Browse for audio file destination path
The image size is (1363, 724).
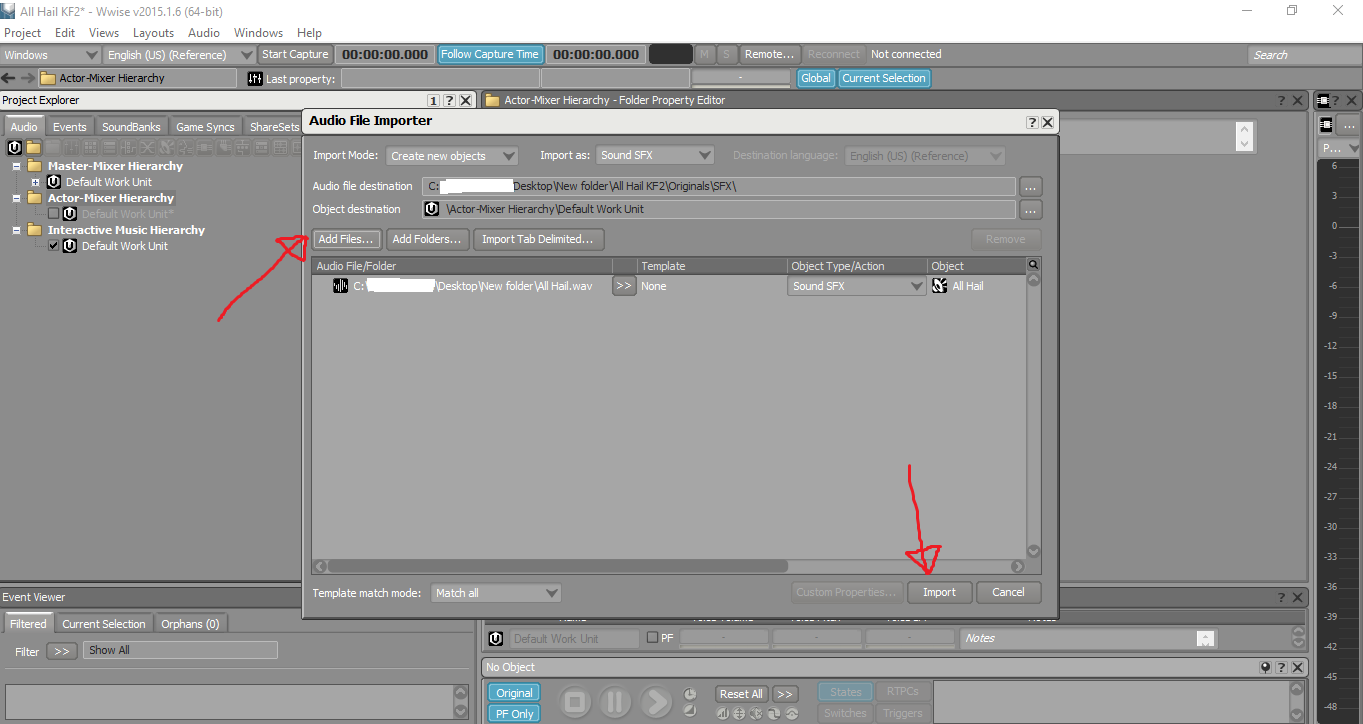1031,186
